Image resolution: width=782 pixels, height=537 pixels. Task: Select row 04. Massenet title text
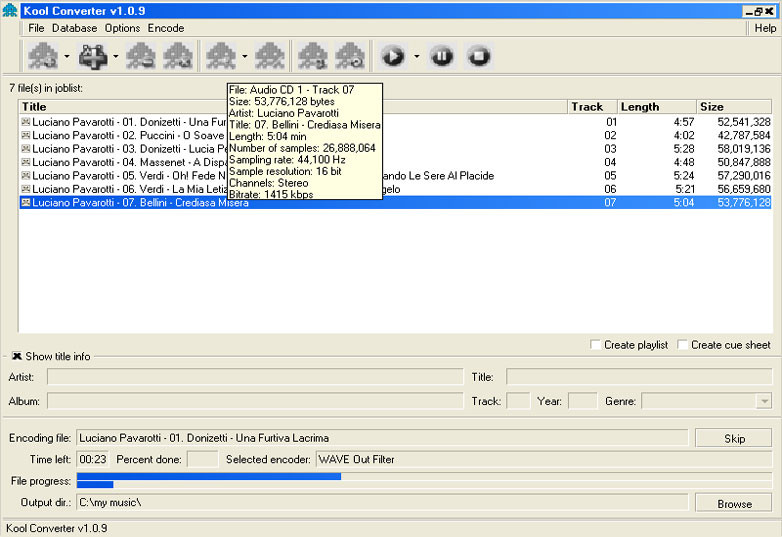(x=129, y=162)
